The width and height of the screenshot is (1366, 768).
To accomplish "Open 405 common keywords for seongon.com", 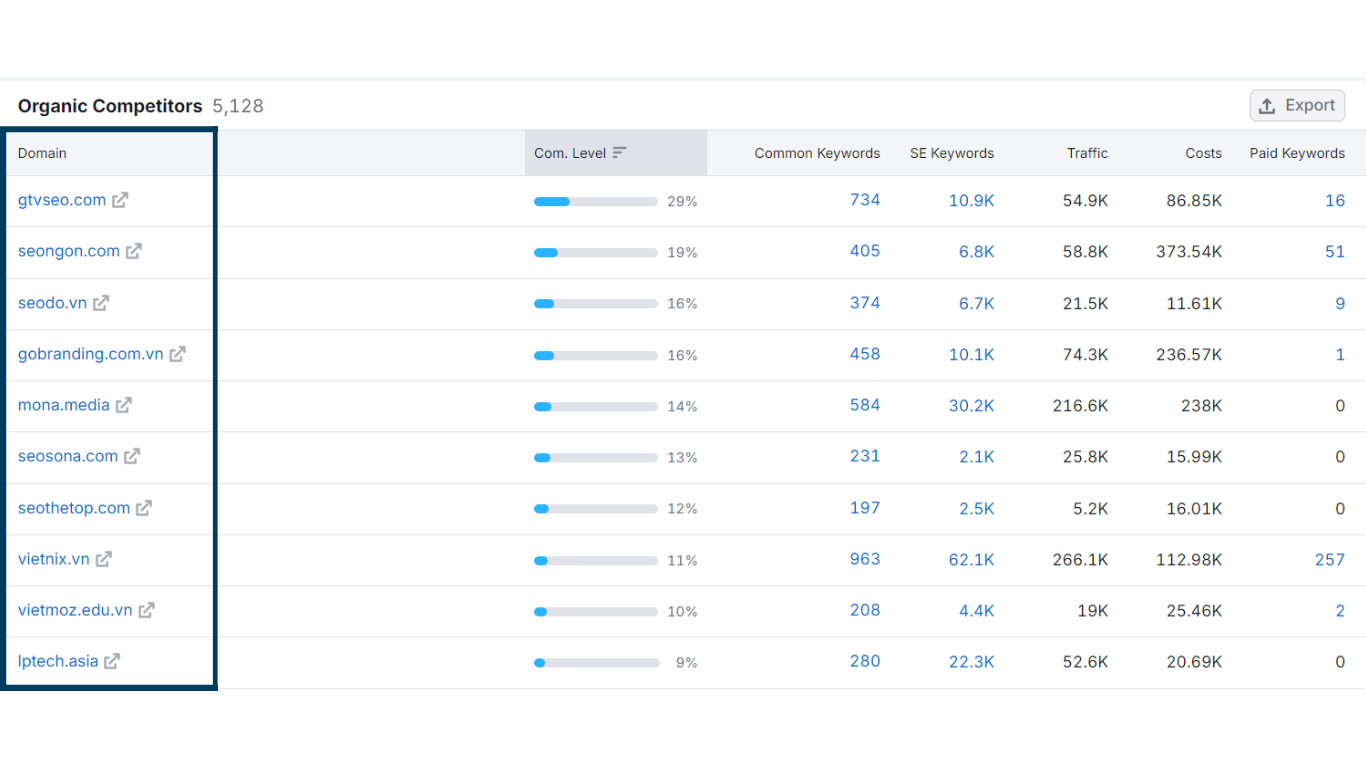I will coord(865,251).
